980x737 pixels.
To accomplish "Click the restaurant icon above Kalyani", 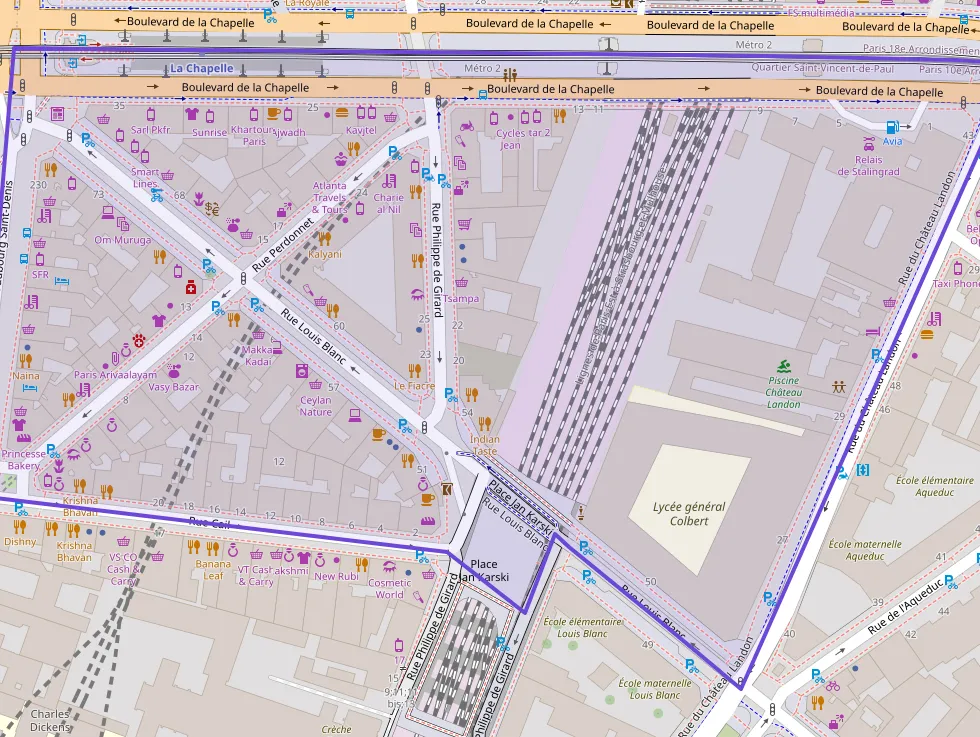I will click(324, 238).
